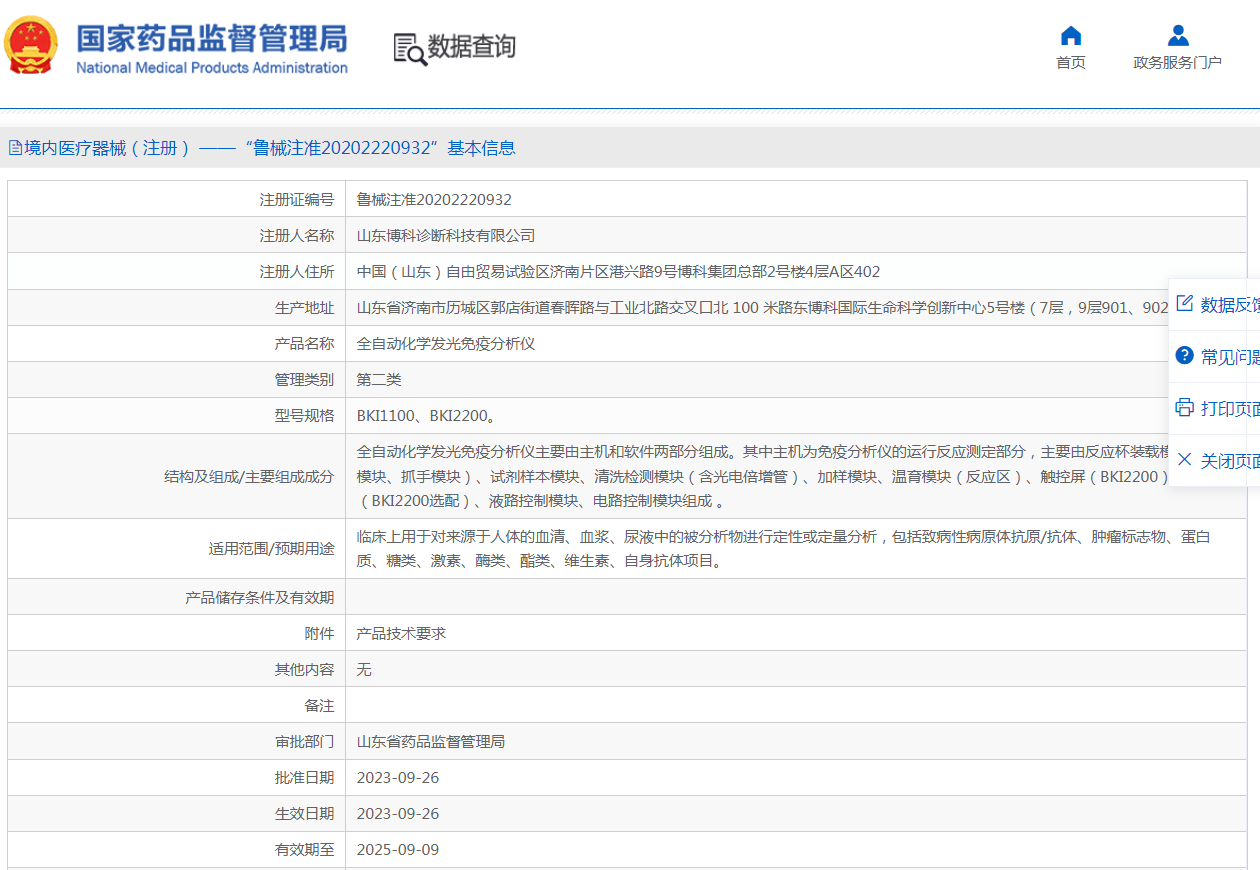
Task: Click product name 全自动化学发光免疫分析仪
Action: (446, 344)
